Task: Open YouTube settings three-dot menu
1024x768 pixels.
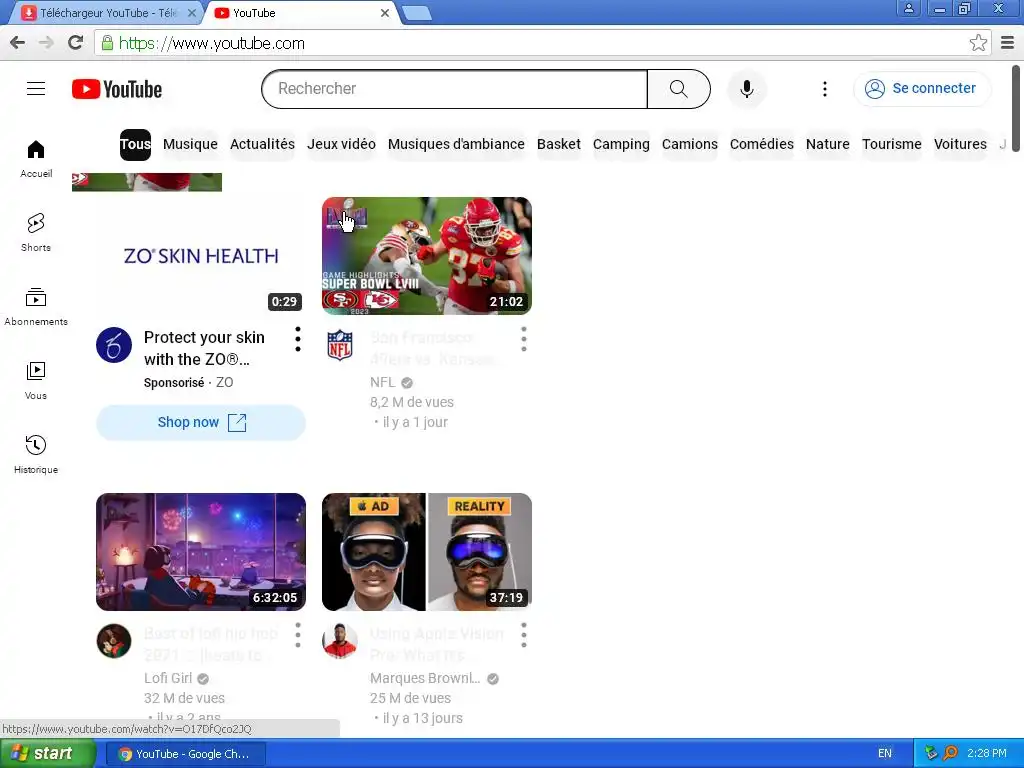Action: tap(825, 89)
